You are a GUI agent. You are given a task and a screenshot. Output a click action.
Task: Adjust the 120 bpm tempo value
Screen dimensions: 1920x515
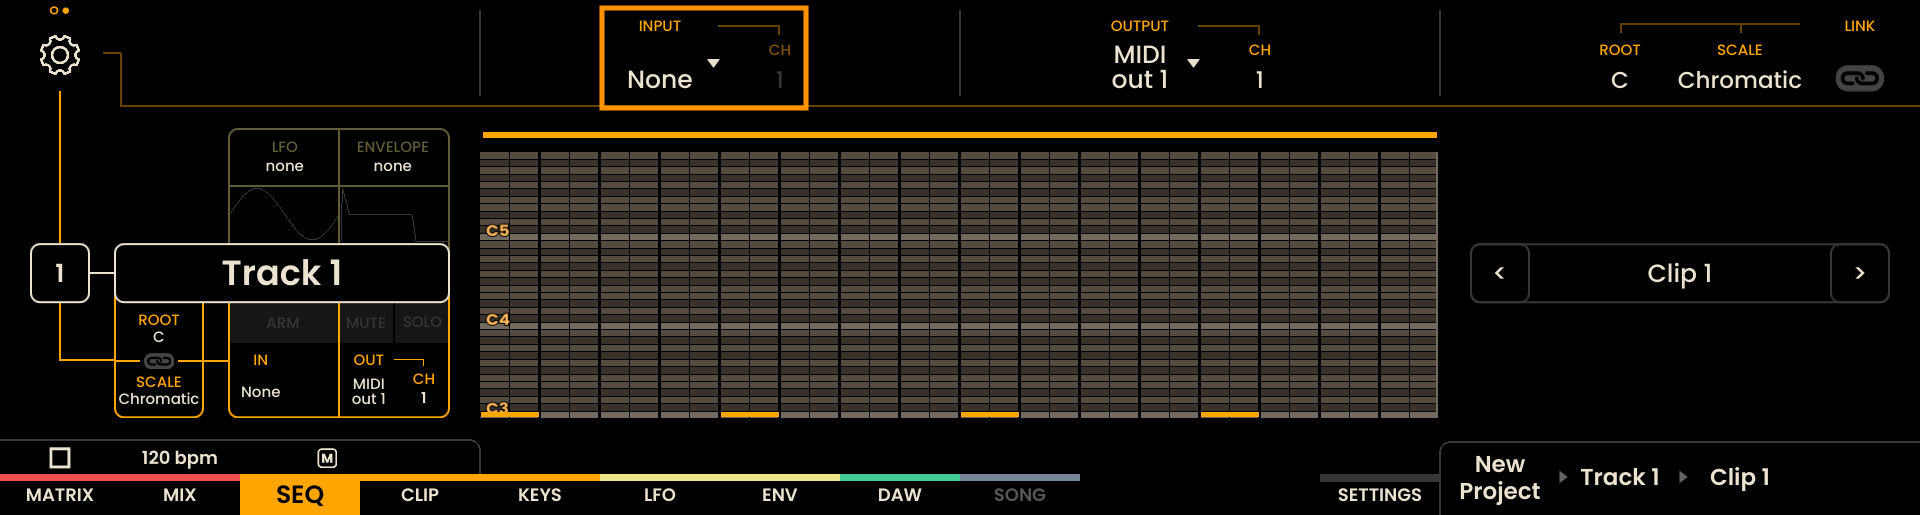(179, 458)
